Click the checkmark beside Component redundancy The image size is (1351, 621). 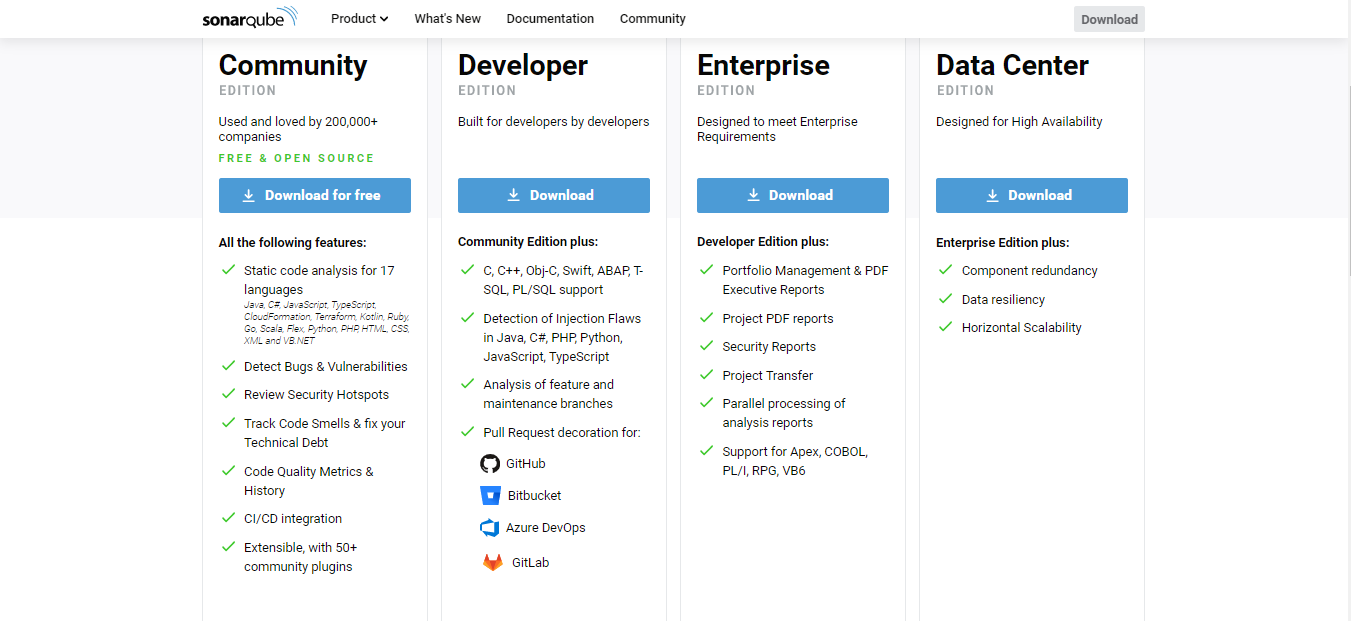[x=945, y=270]
